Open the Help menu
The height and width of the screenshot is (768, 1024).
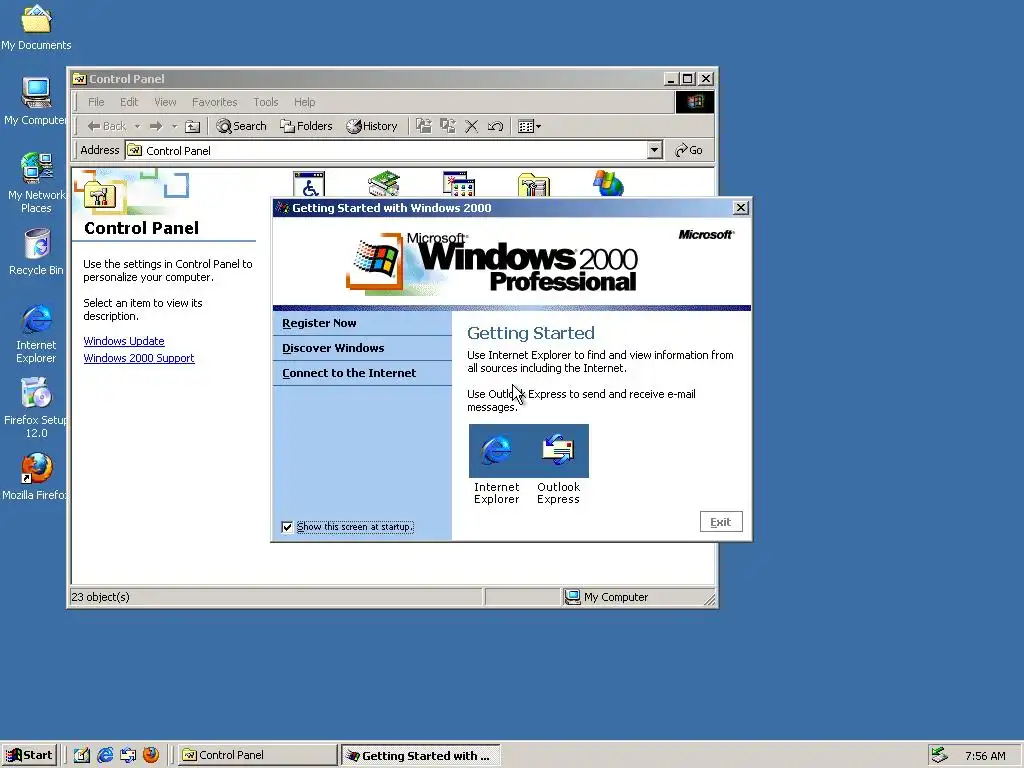[x=304, y=102]
